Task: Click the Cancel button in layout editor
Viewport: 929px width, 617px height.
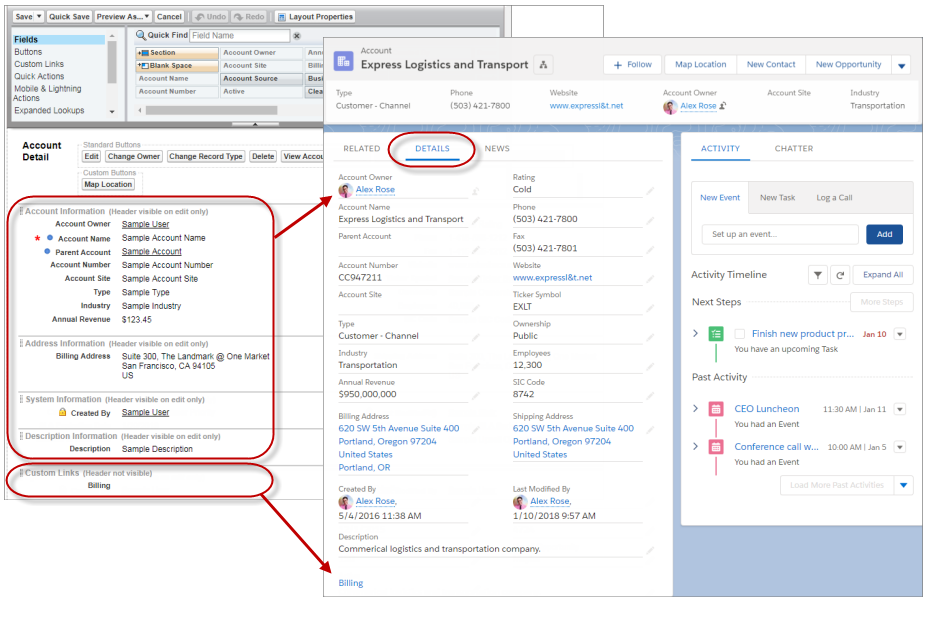Action: tap(169, 17)
